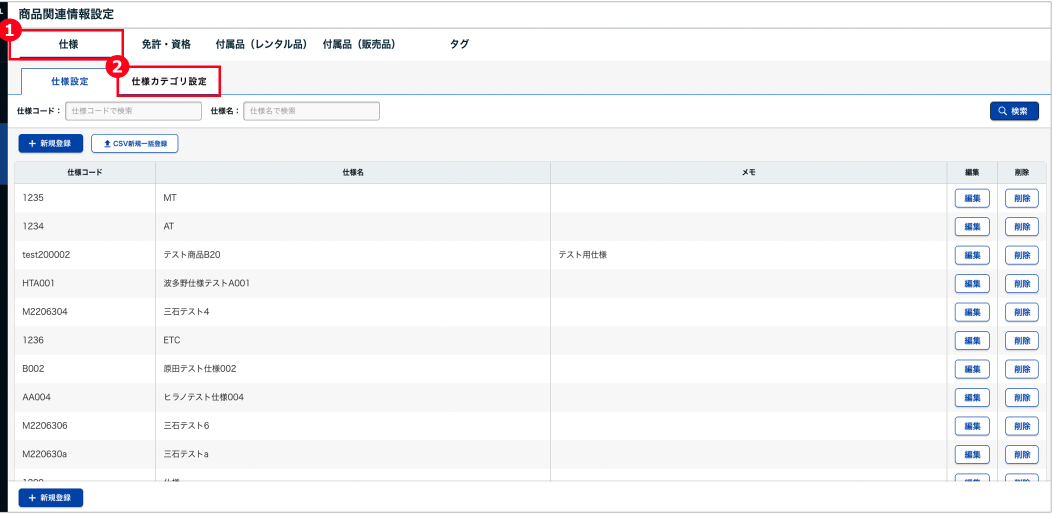This screenshot has height=514, width=1052.
Task: Delete the 波多野仕様テストA001 row
Action: click(x=1021, y=283)
